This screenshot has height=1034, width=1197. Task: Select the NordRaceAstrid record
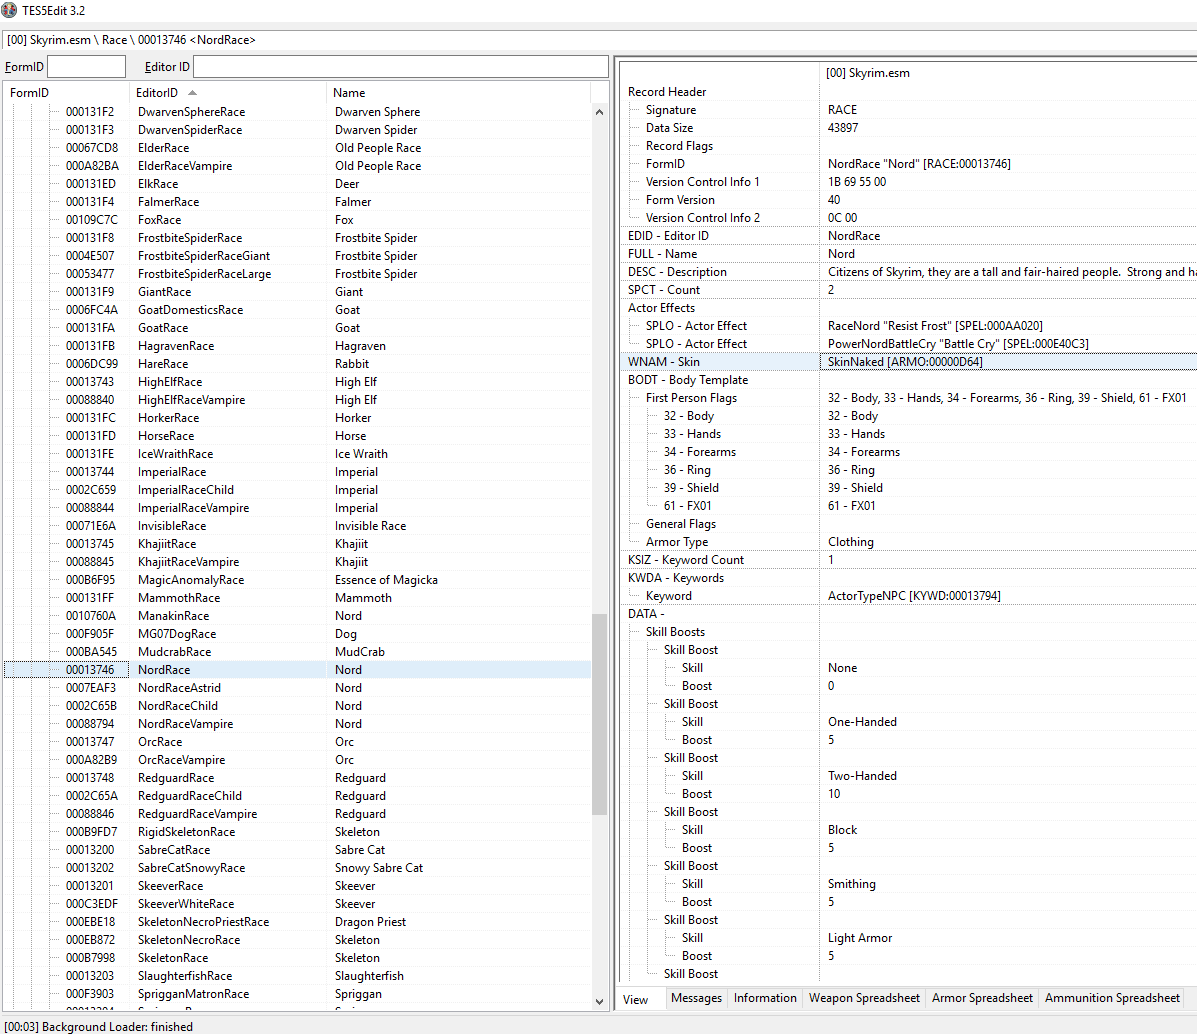click(x=298, y=687)
